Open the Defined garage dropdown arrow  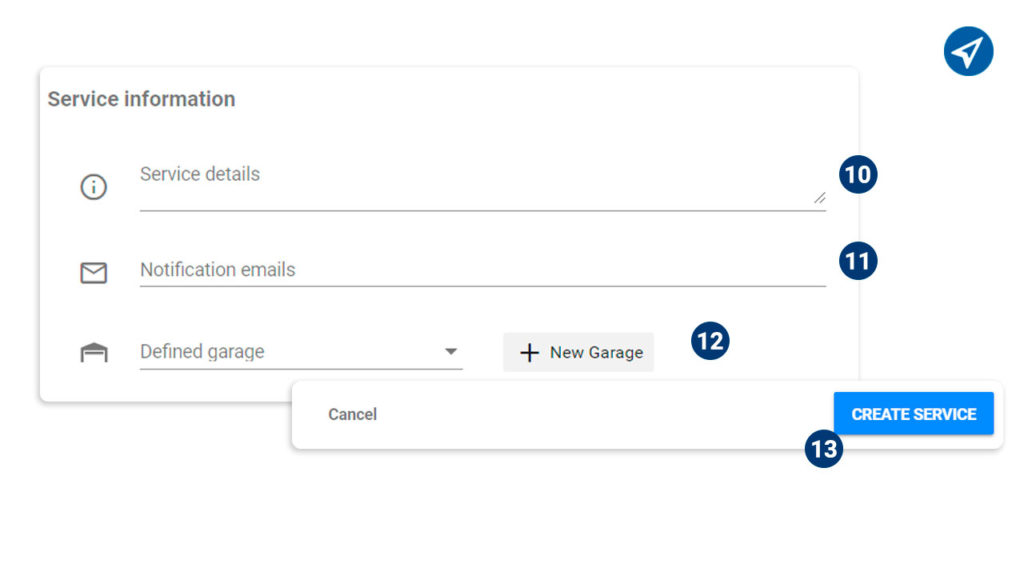click(x=451, y=351)
